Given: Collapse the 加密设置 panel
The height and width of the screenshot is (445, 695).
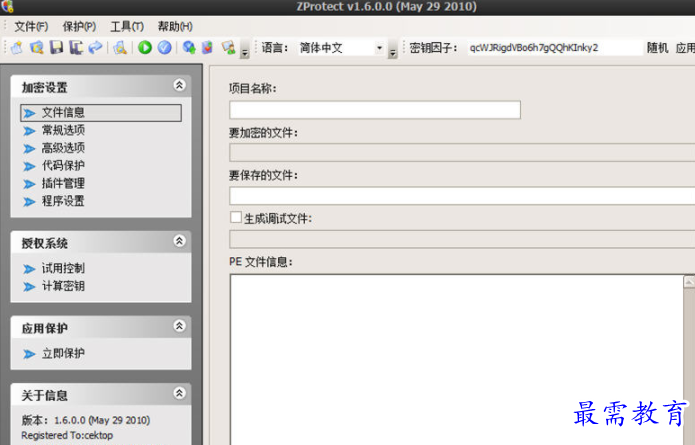Looking at the screenshot, I should [179, 85].
